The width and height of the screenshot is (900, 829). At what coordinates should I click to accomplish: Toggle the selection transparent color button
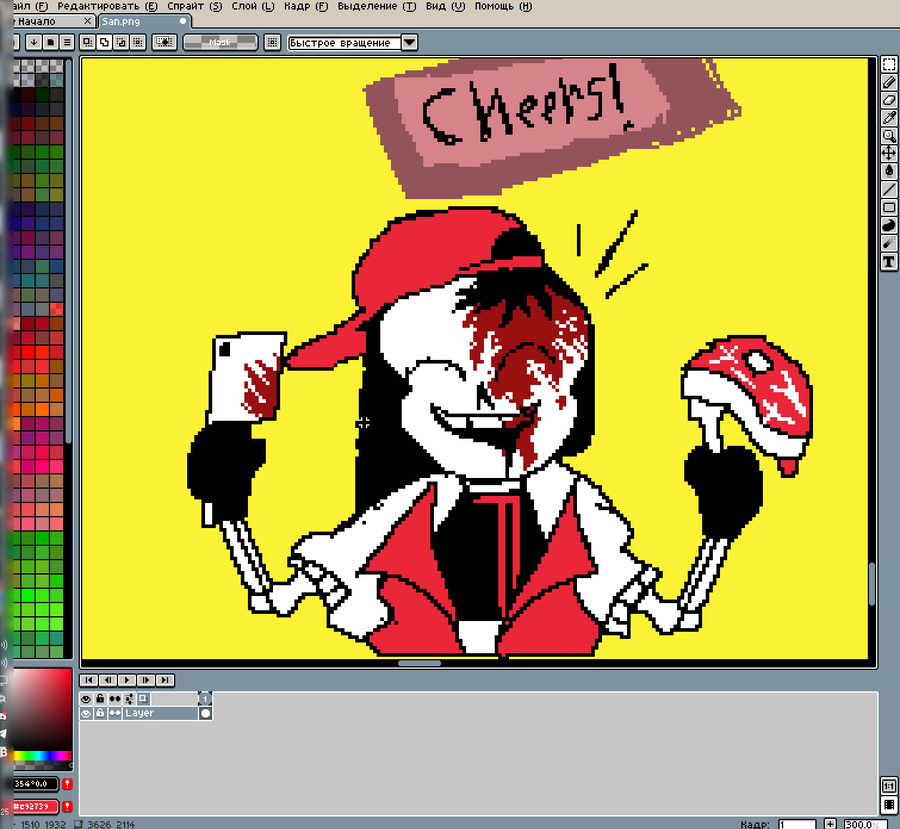(x=164, y=42)
